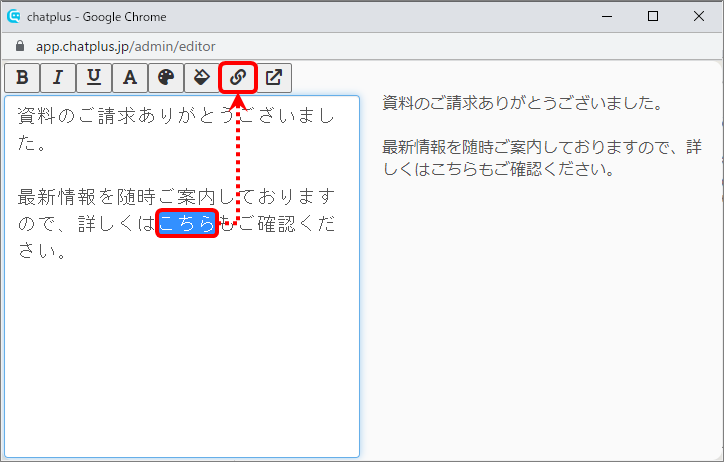Screen dimensions: 724x462
Task: Click the chatplus favicon in title bar
Action: pyautogui.click(x=14, y=16)
